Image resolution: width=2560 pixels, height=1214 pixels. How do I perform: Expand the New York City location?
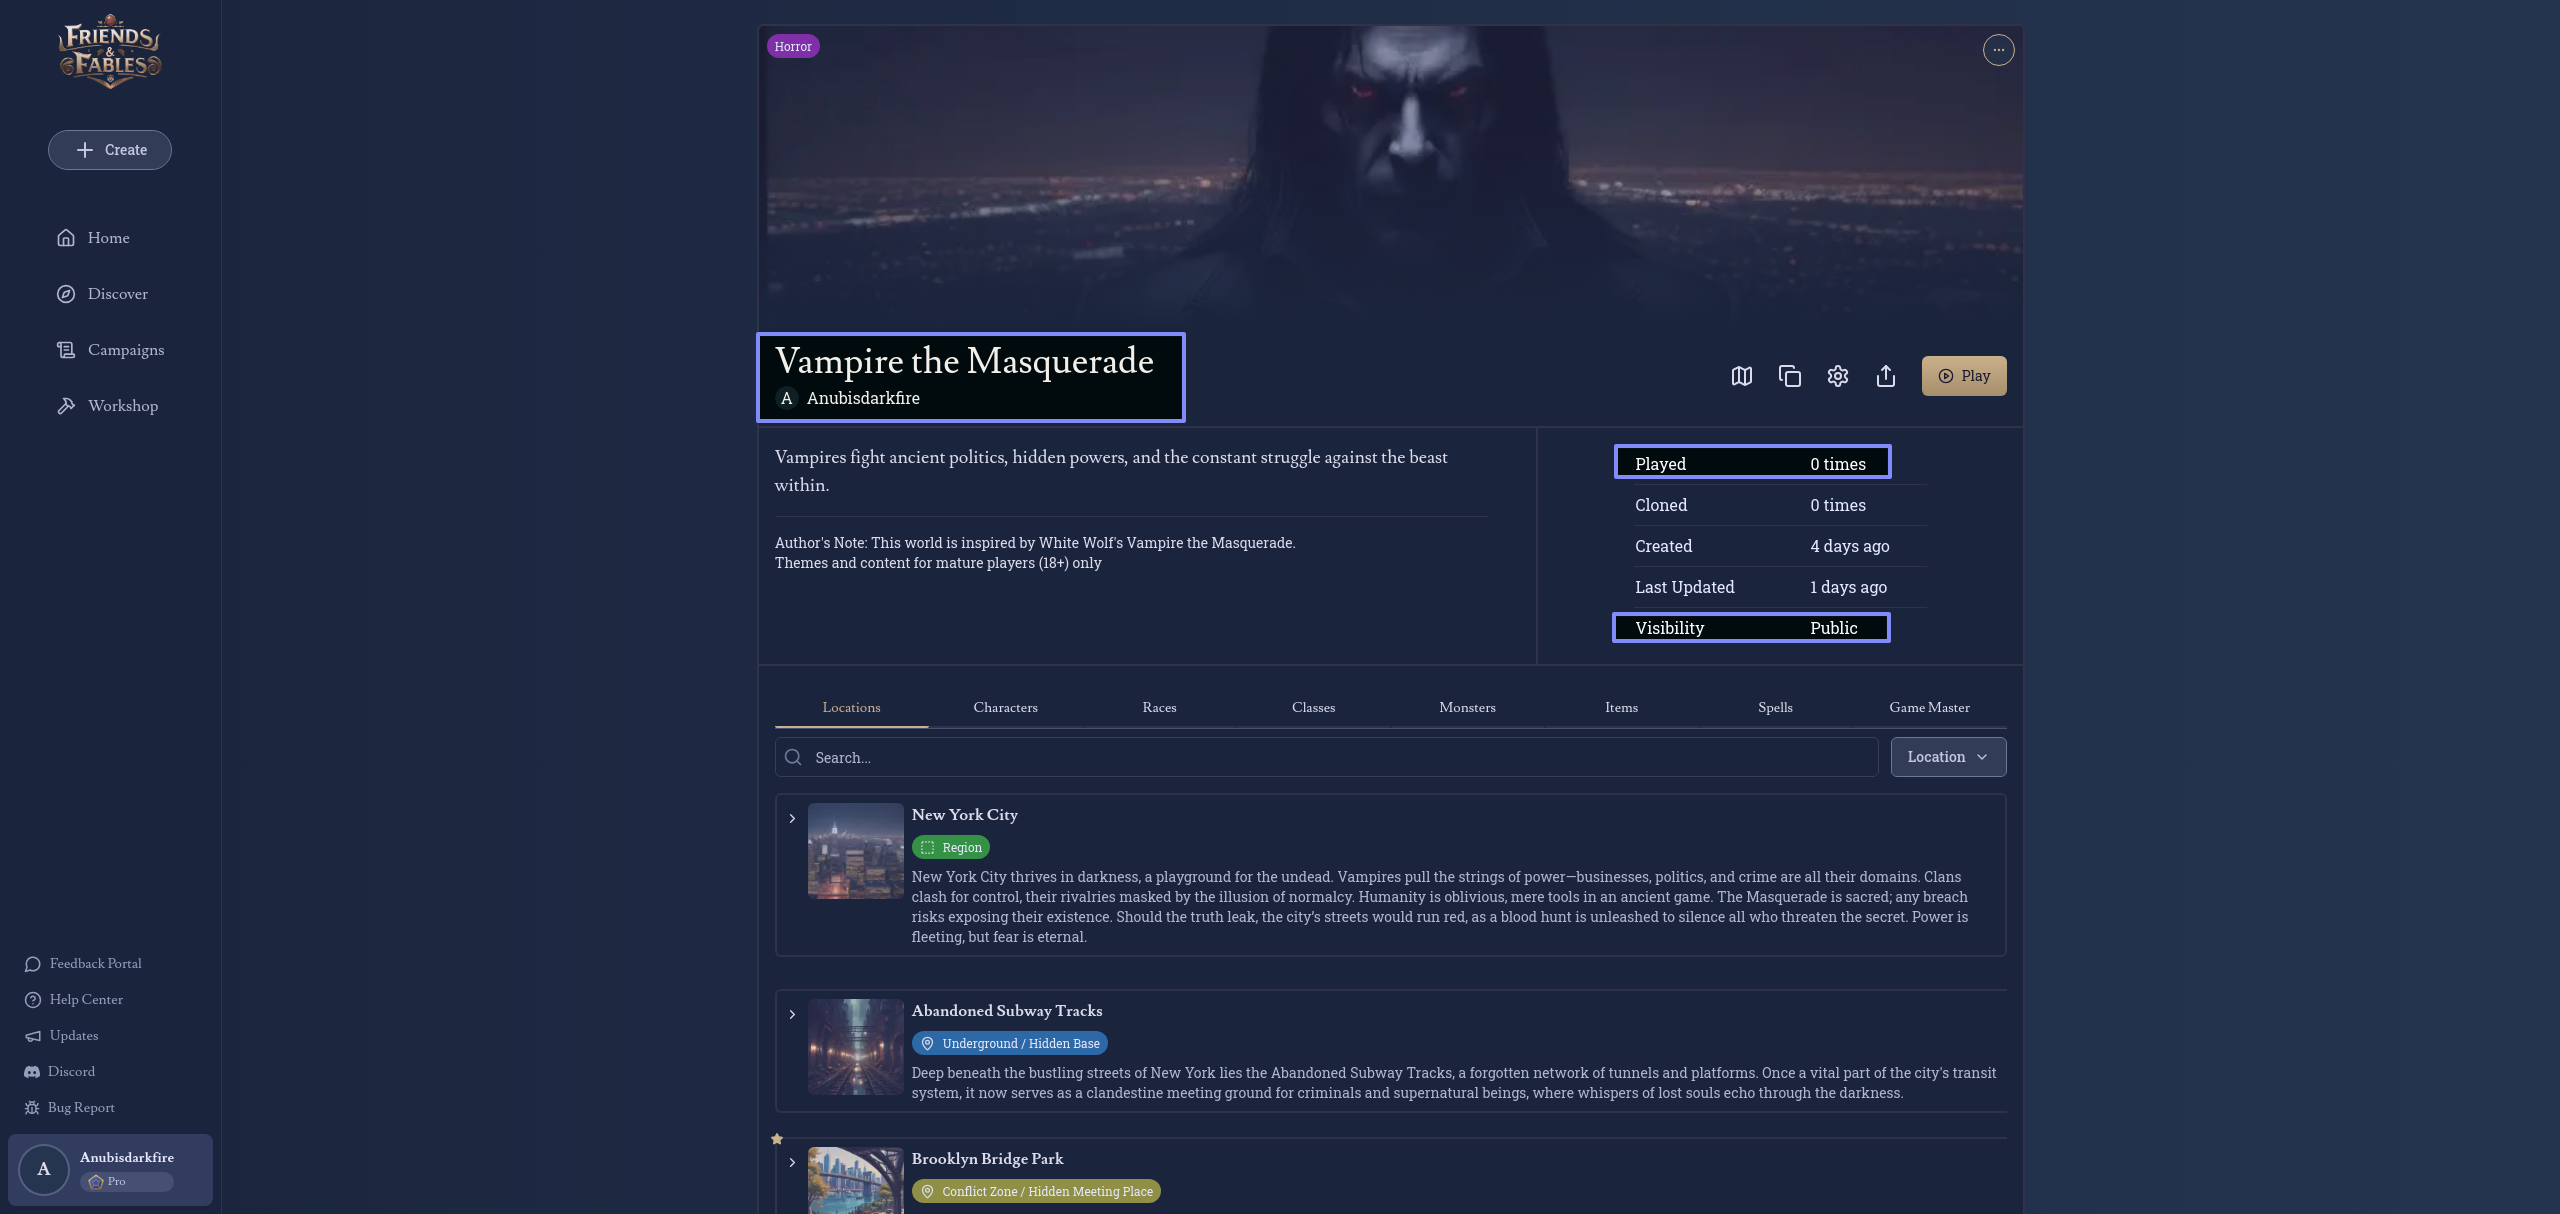click(x=792, y=819)
